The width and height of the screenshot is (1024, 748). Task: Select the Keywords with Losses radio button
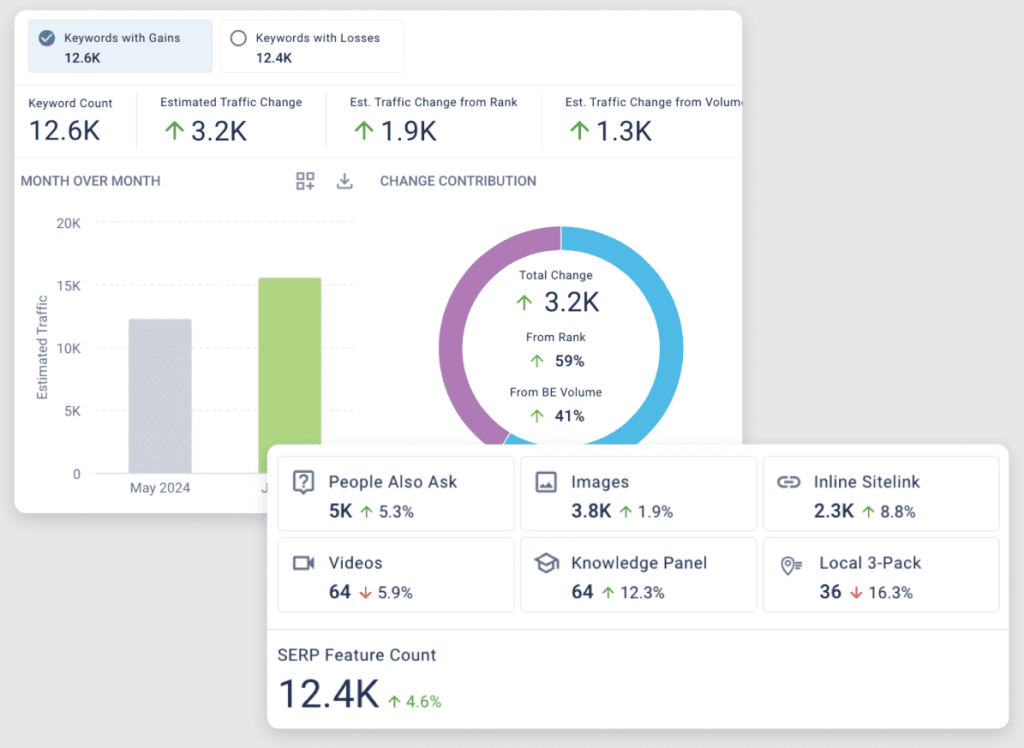(238, 38)
